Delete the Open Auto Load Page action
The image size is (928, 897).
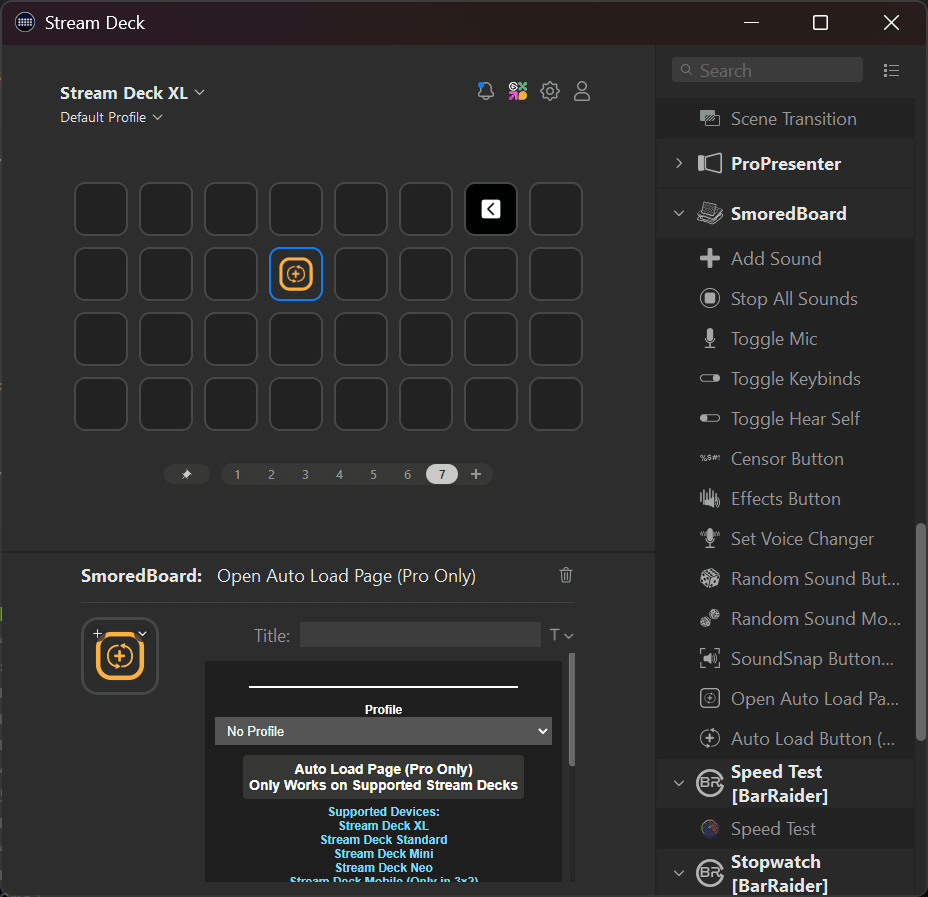tap(565, 575)
